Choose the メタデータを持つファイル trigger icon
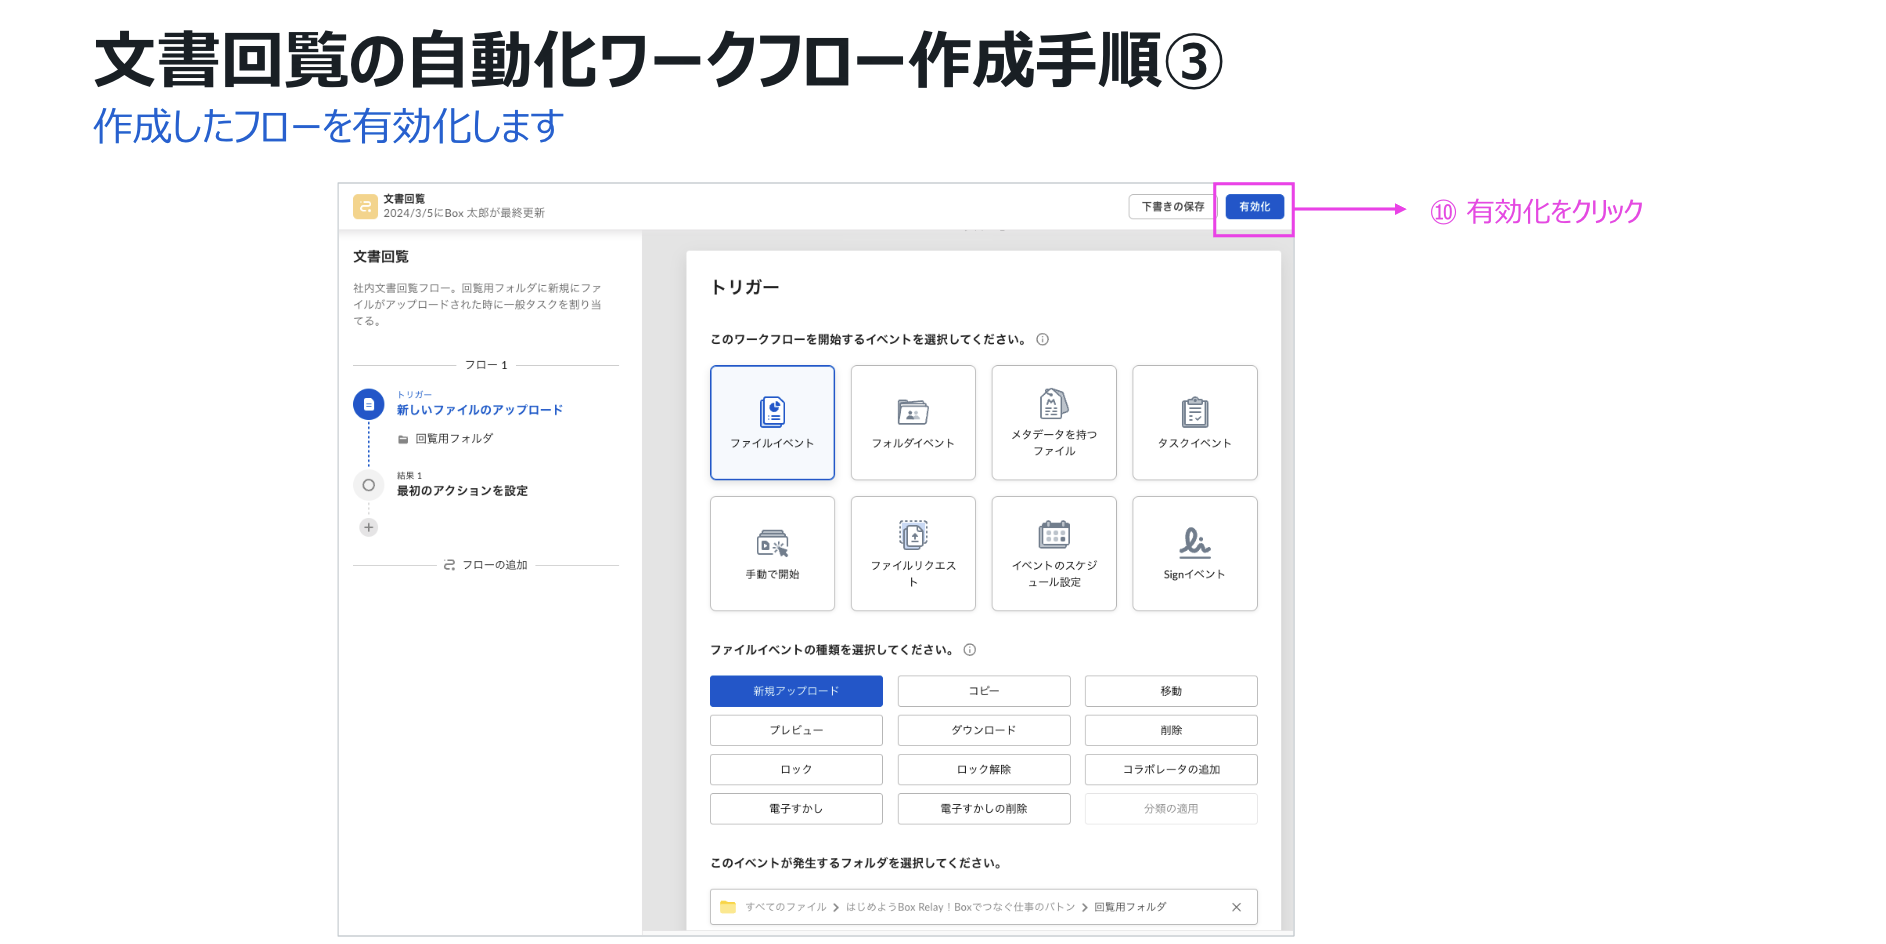Viewport: 1886px width, 944px height. click(x=1054, y=404)
